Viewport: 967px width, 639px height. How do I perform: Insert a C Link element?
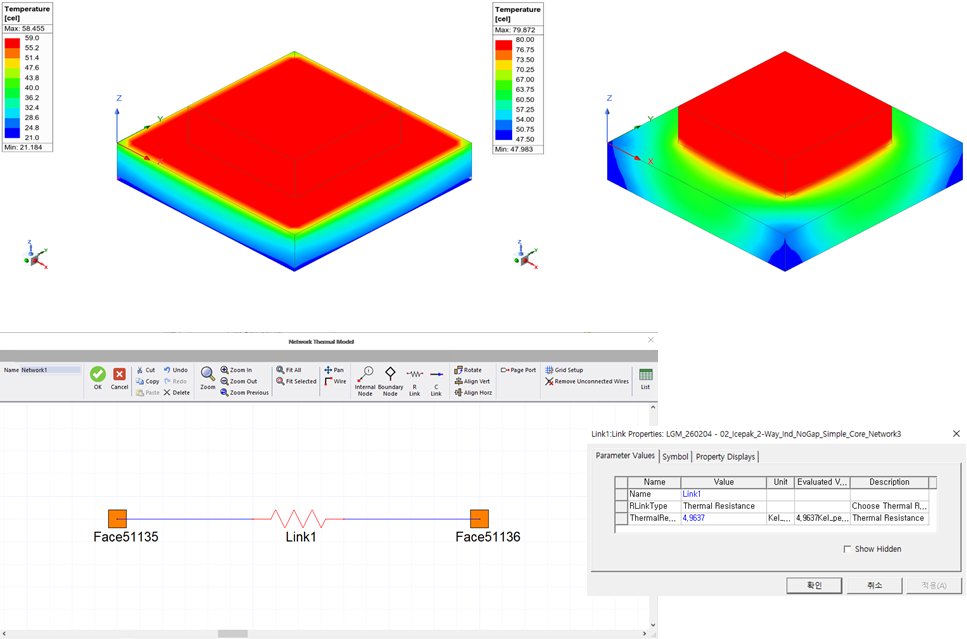point(436,374)
